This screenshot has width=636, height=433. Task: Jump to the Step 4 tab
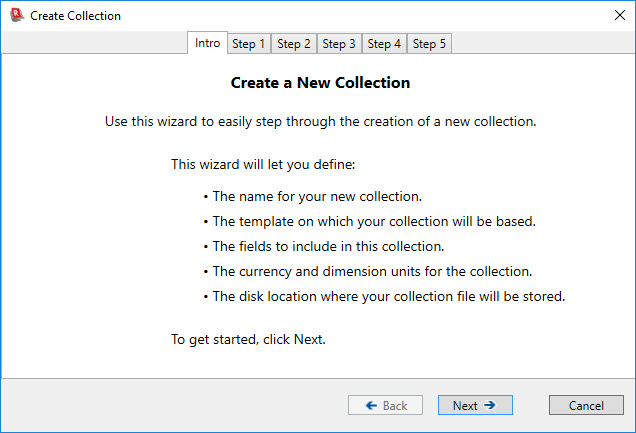coord(384,44)
